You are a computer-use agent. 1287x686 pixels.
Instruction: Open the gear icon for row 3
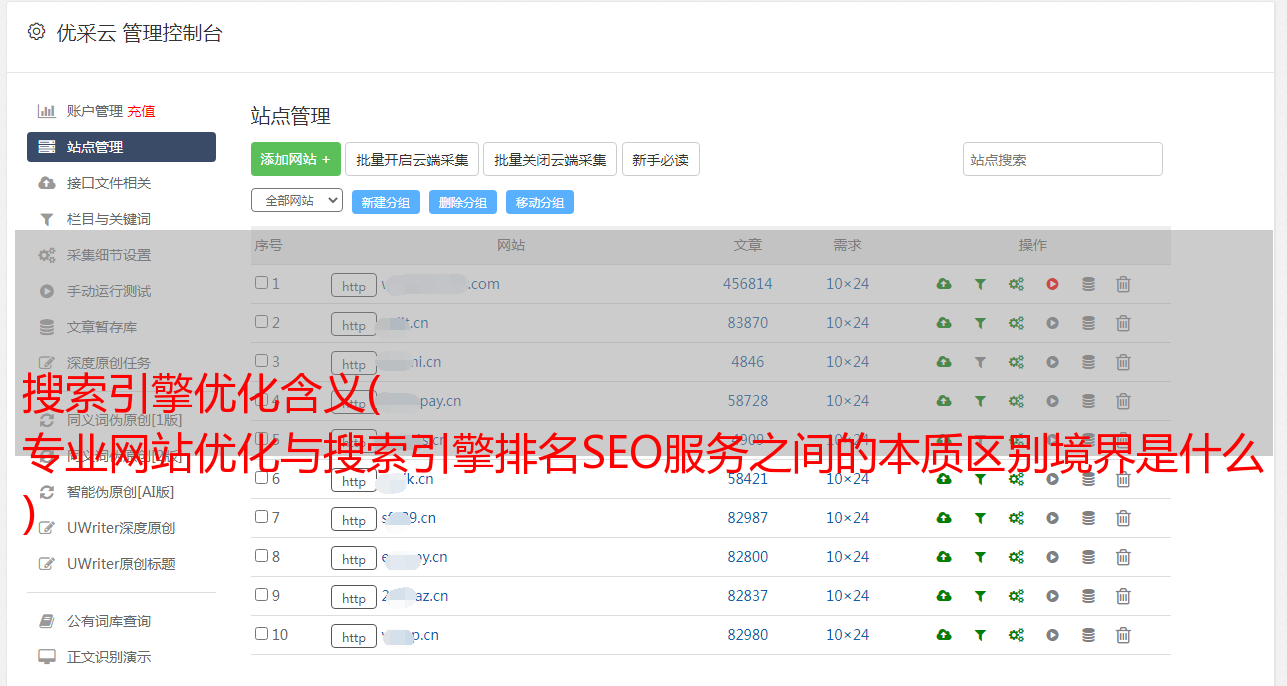tap(1016, 362)
